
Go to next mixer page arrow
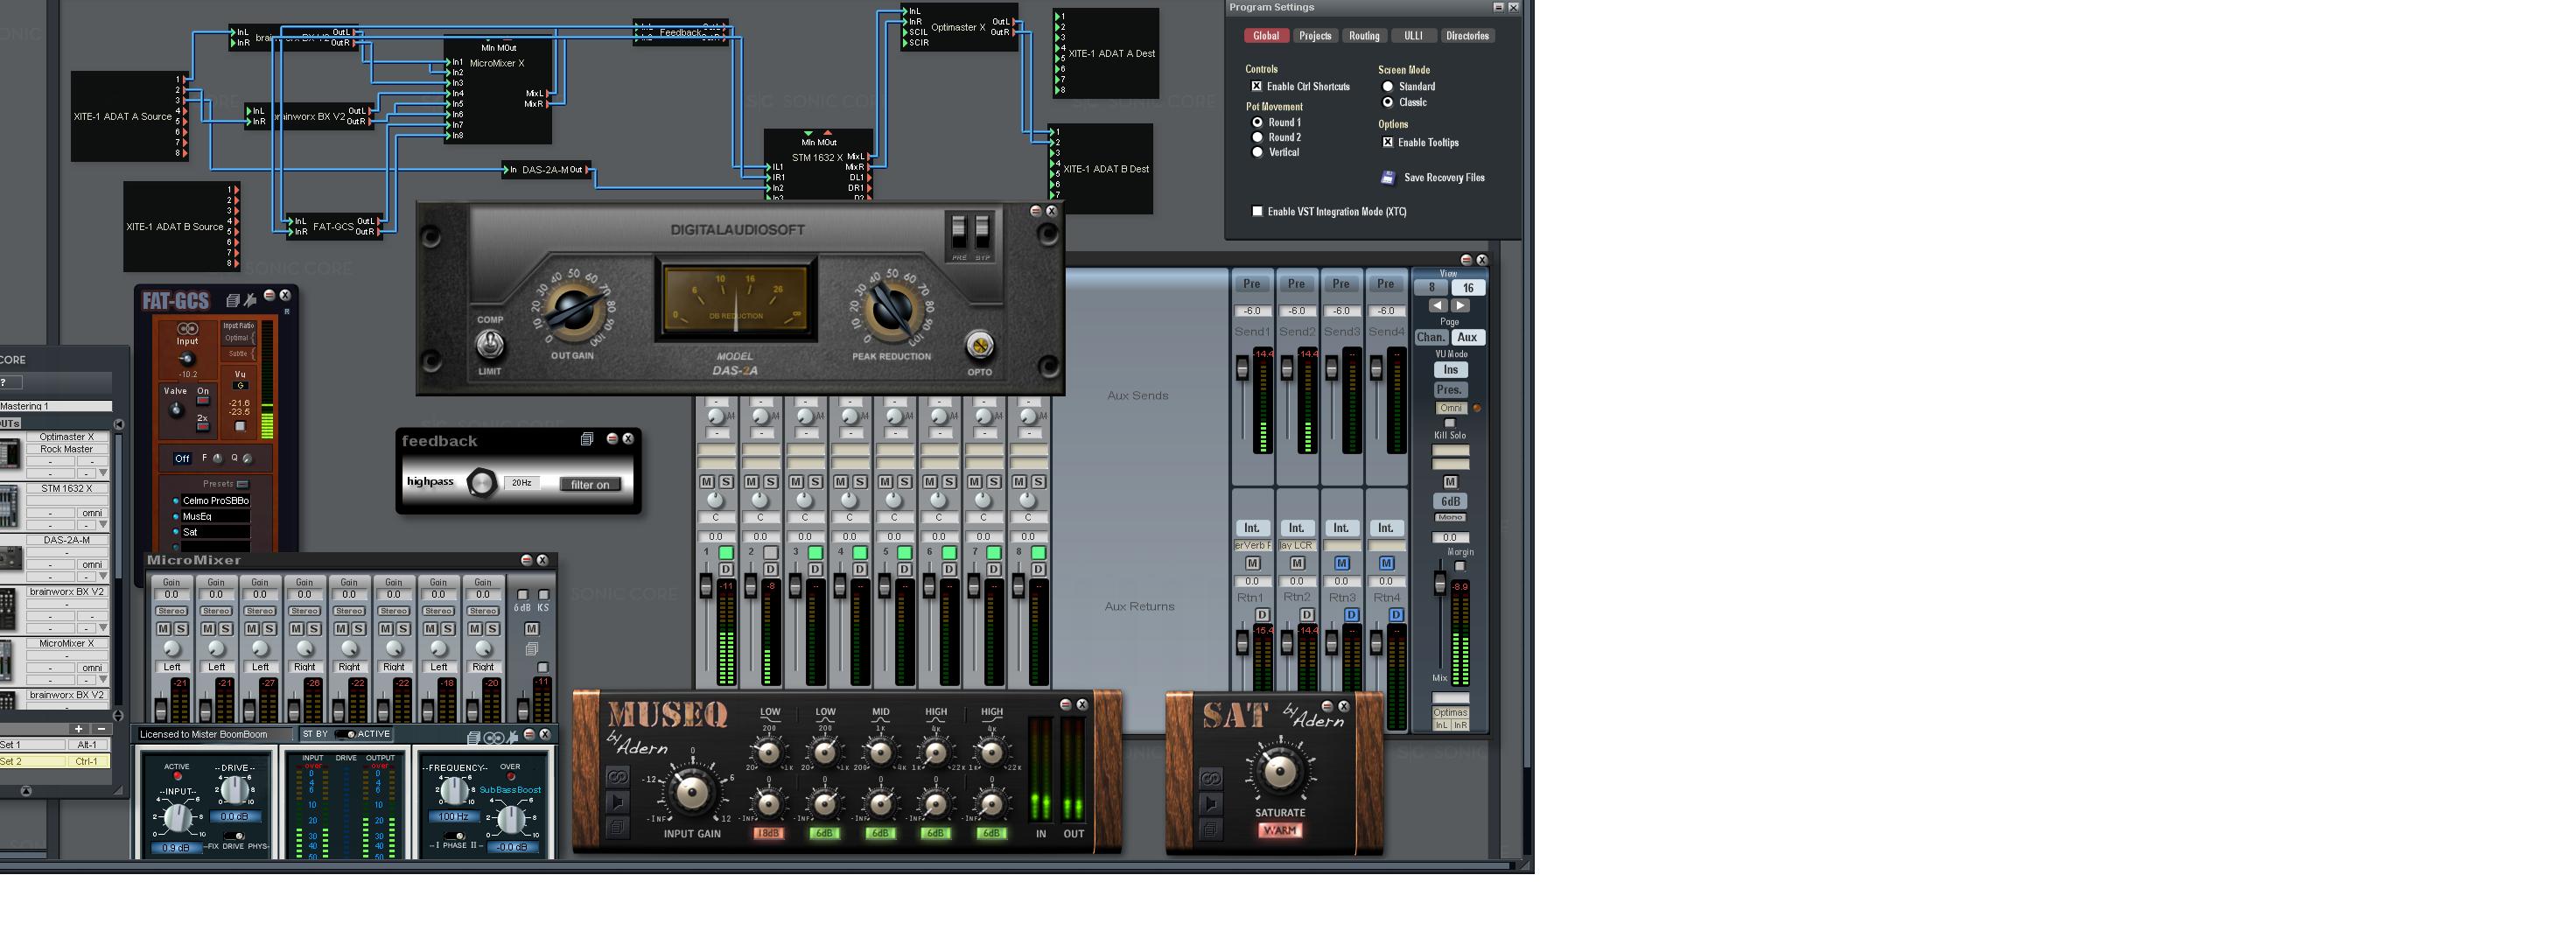pyautogui.click(x=1460, y=306)
